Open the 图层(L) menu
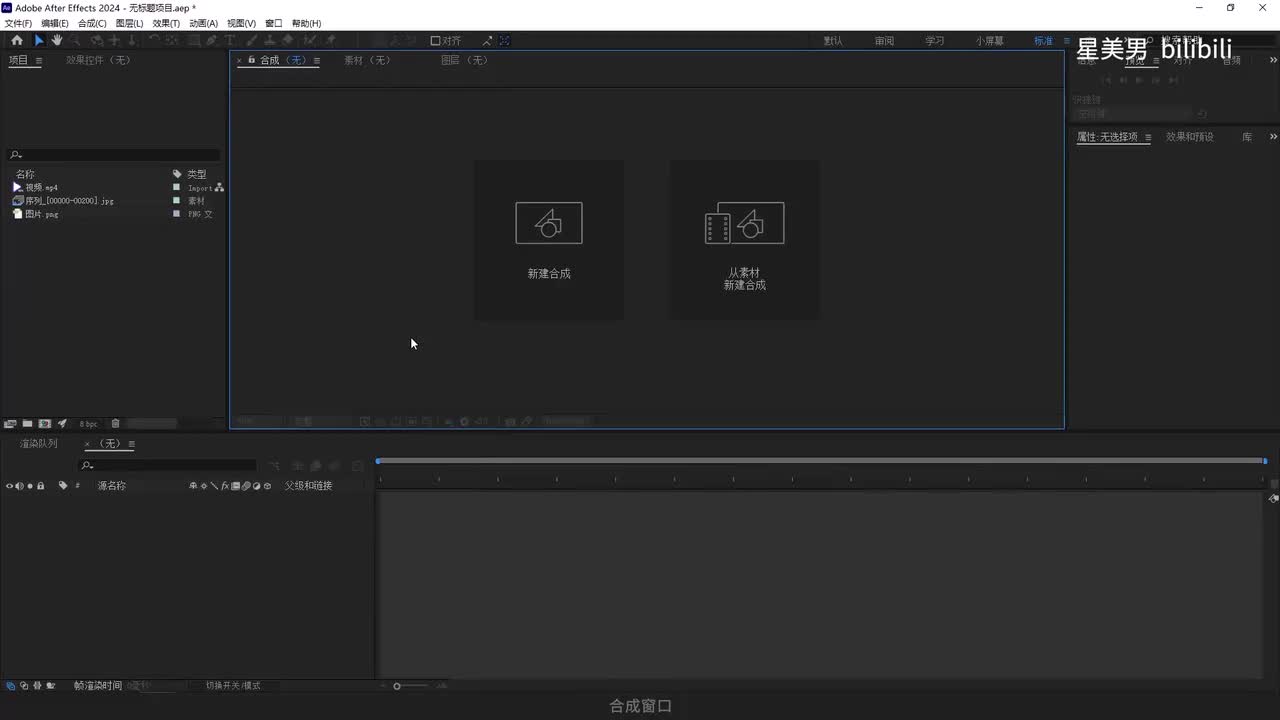This screenshot has height=720, width=1280. point(130,23)
